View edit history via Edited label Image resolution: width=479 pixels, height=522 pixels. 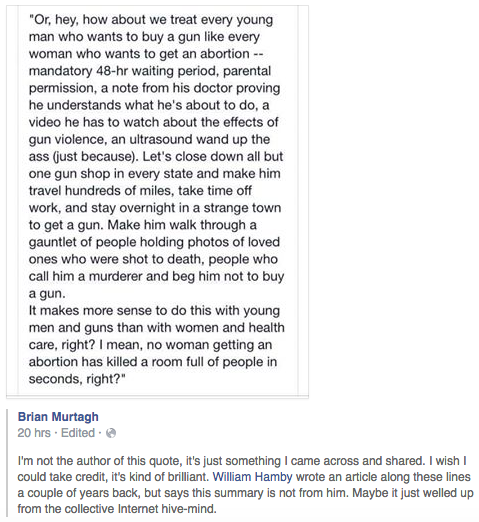click(78, 433)
